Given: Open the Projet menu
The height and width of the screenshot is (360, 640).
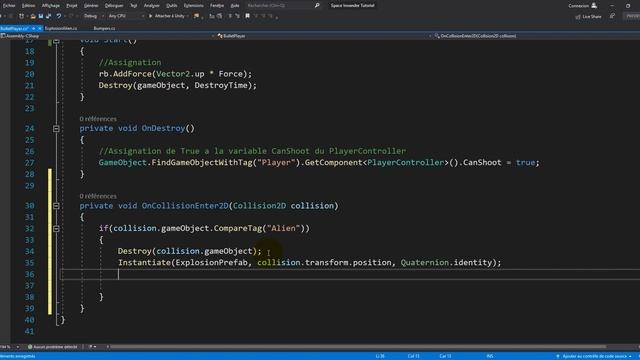Looking at the screenshot, I should (x=72, y=6).
